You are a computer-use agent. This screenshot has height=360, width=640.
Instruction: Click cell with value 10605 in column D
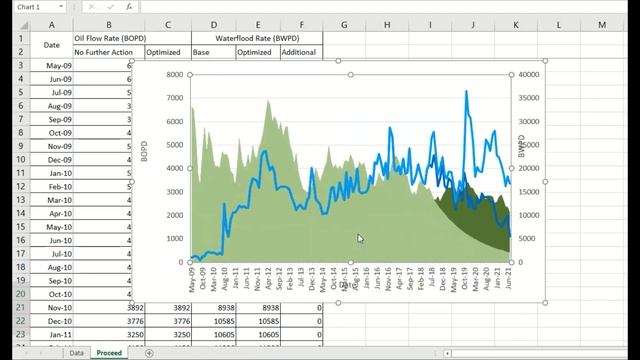(x=213, y=335)
